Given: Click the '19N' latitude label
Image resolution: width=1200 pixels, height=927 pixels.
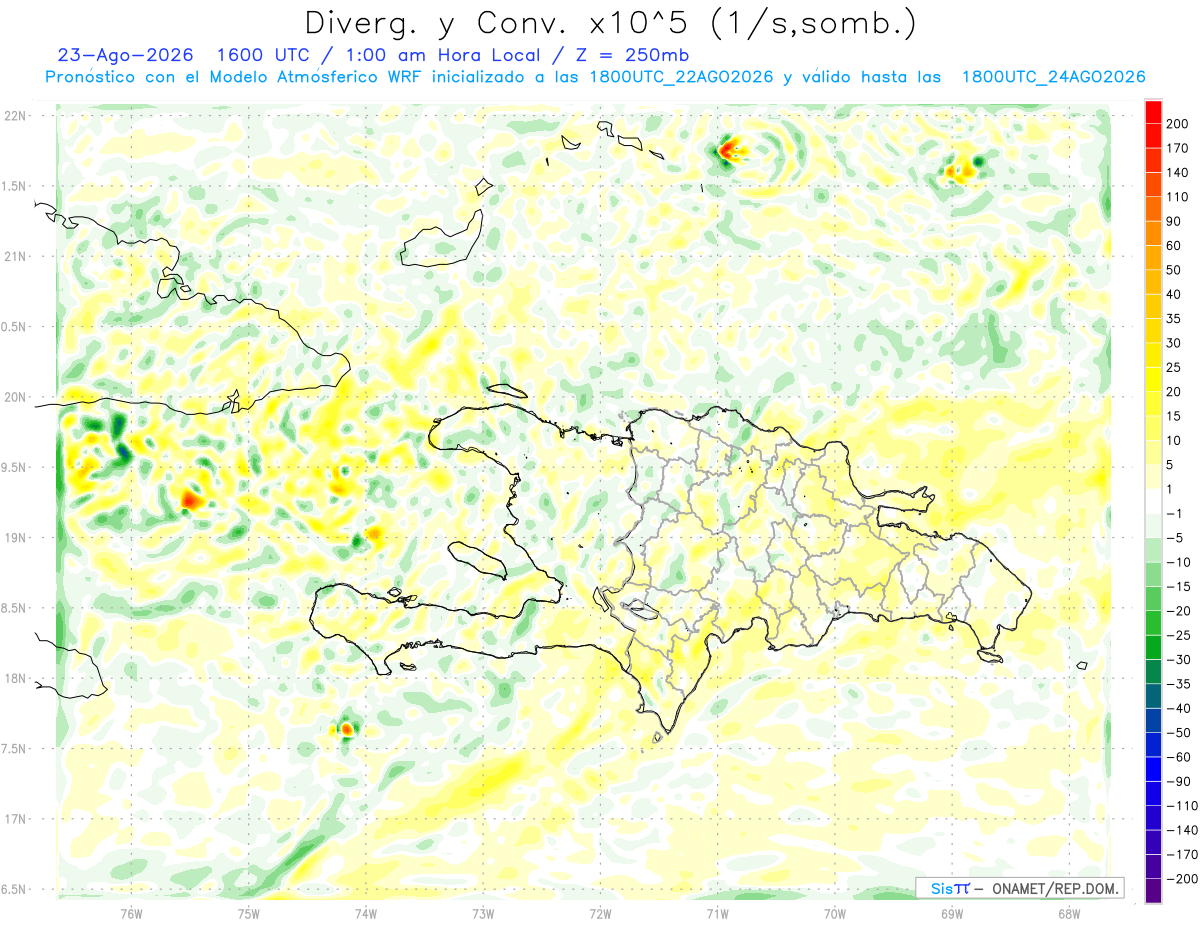Looking at the screenshot, I should tap(15, 537).
